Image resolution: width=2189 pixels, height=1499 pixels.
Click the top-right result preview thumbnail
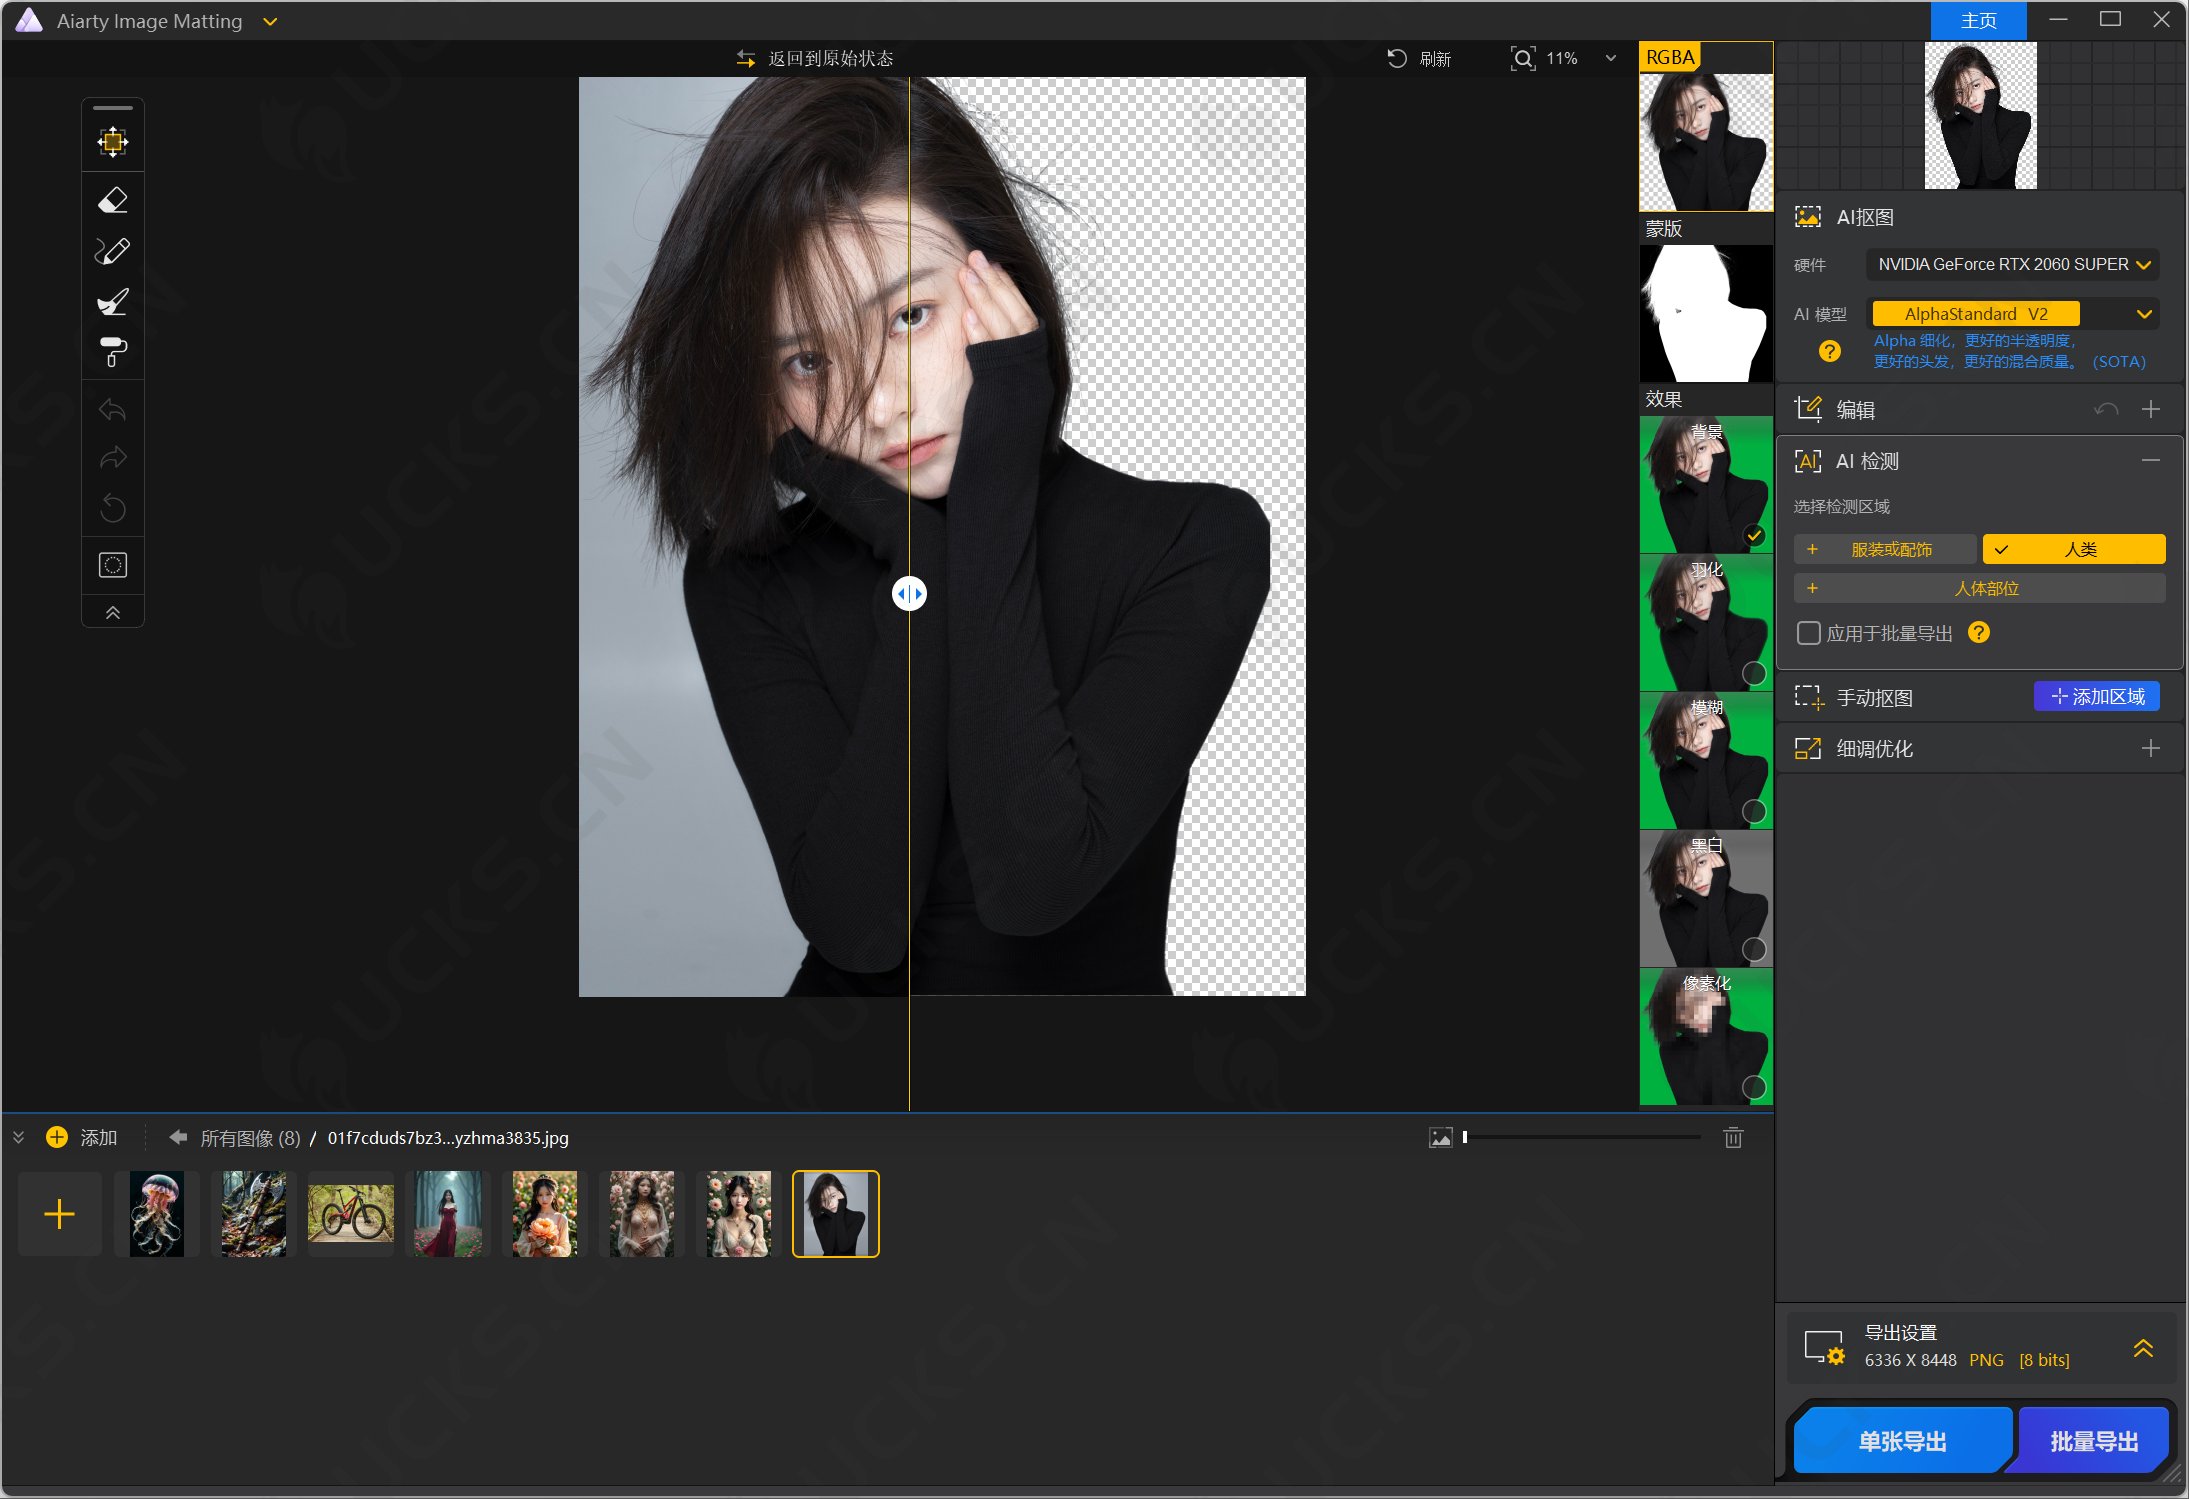pyautogui.click(x=1980, y=115)
